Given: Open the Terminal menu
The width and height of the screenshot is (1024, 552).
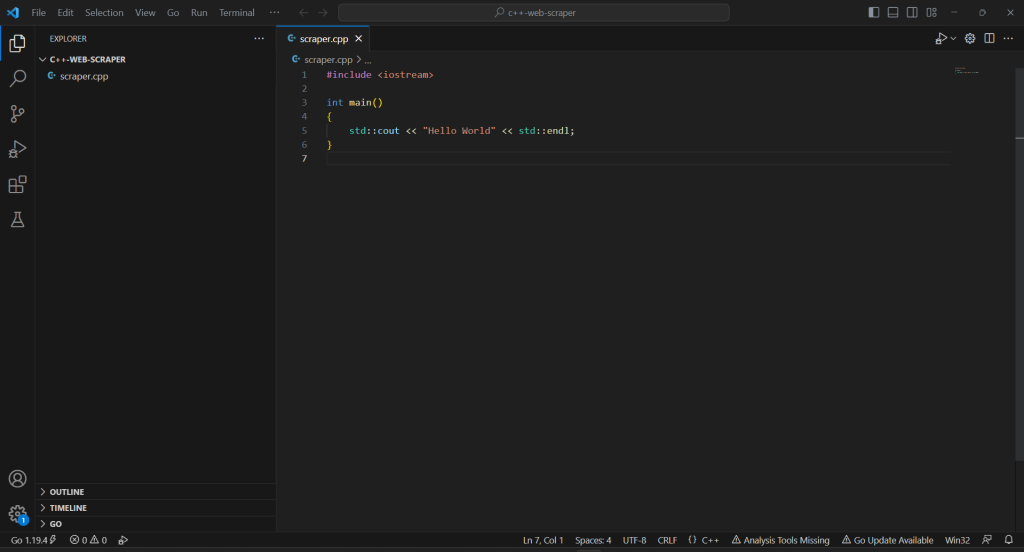Looking at the screenshot, I should [237, 13].
